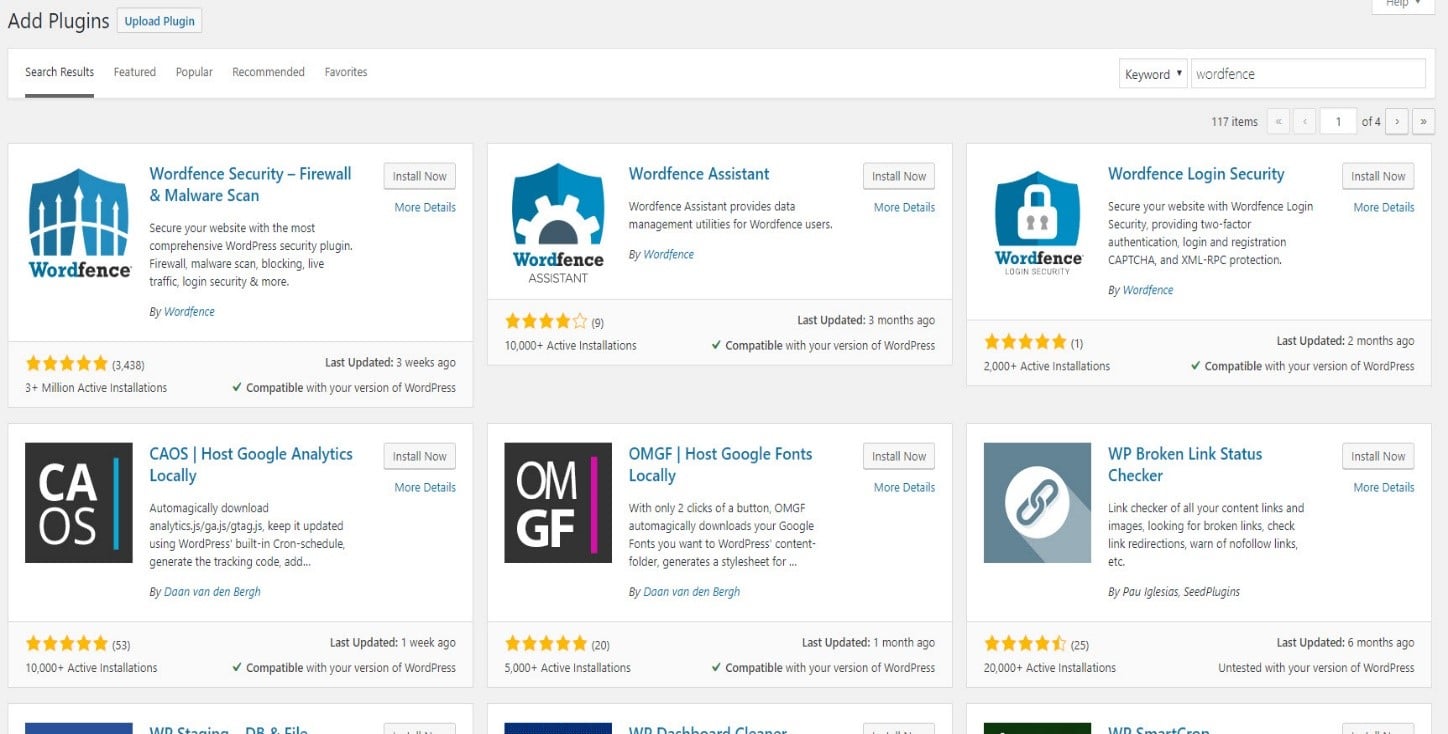This screenshot has height=734, width=1448.
Task: Click the Wordfence Security plugin logo icon
Action: pyautogui.click(x=79, y=222)
